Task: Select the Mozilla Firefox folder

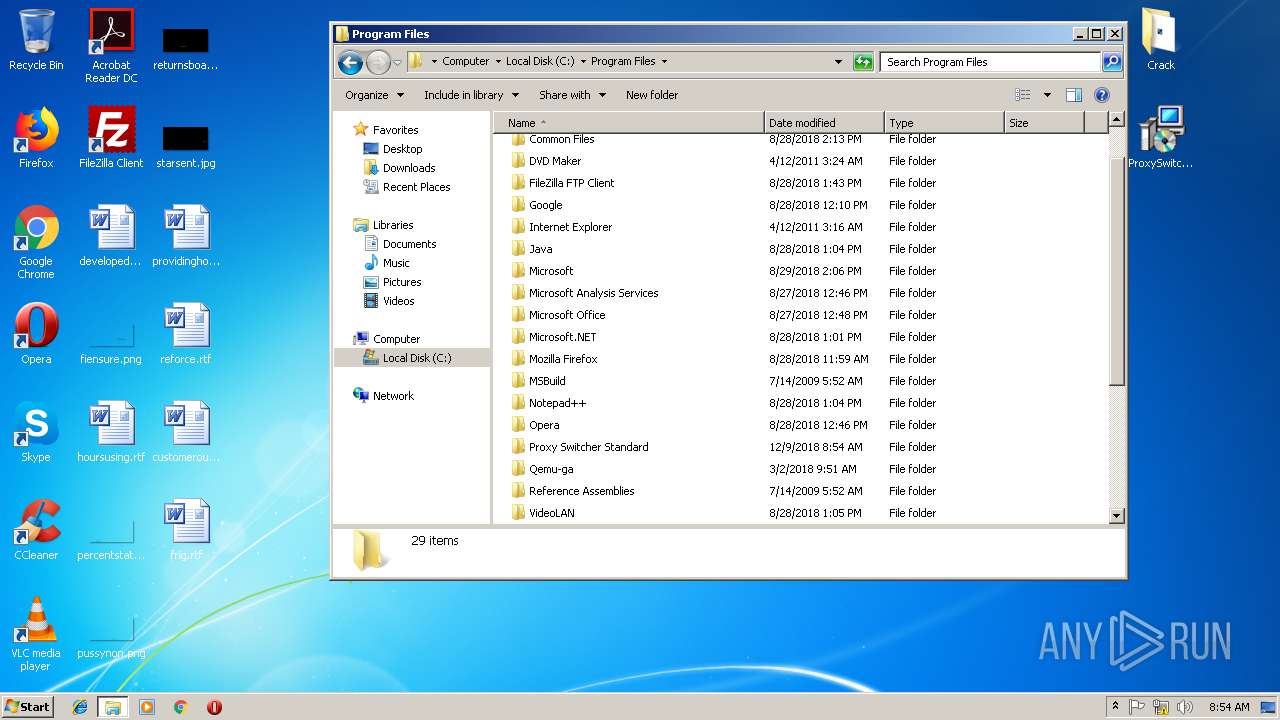Action: (563, 359)
